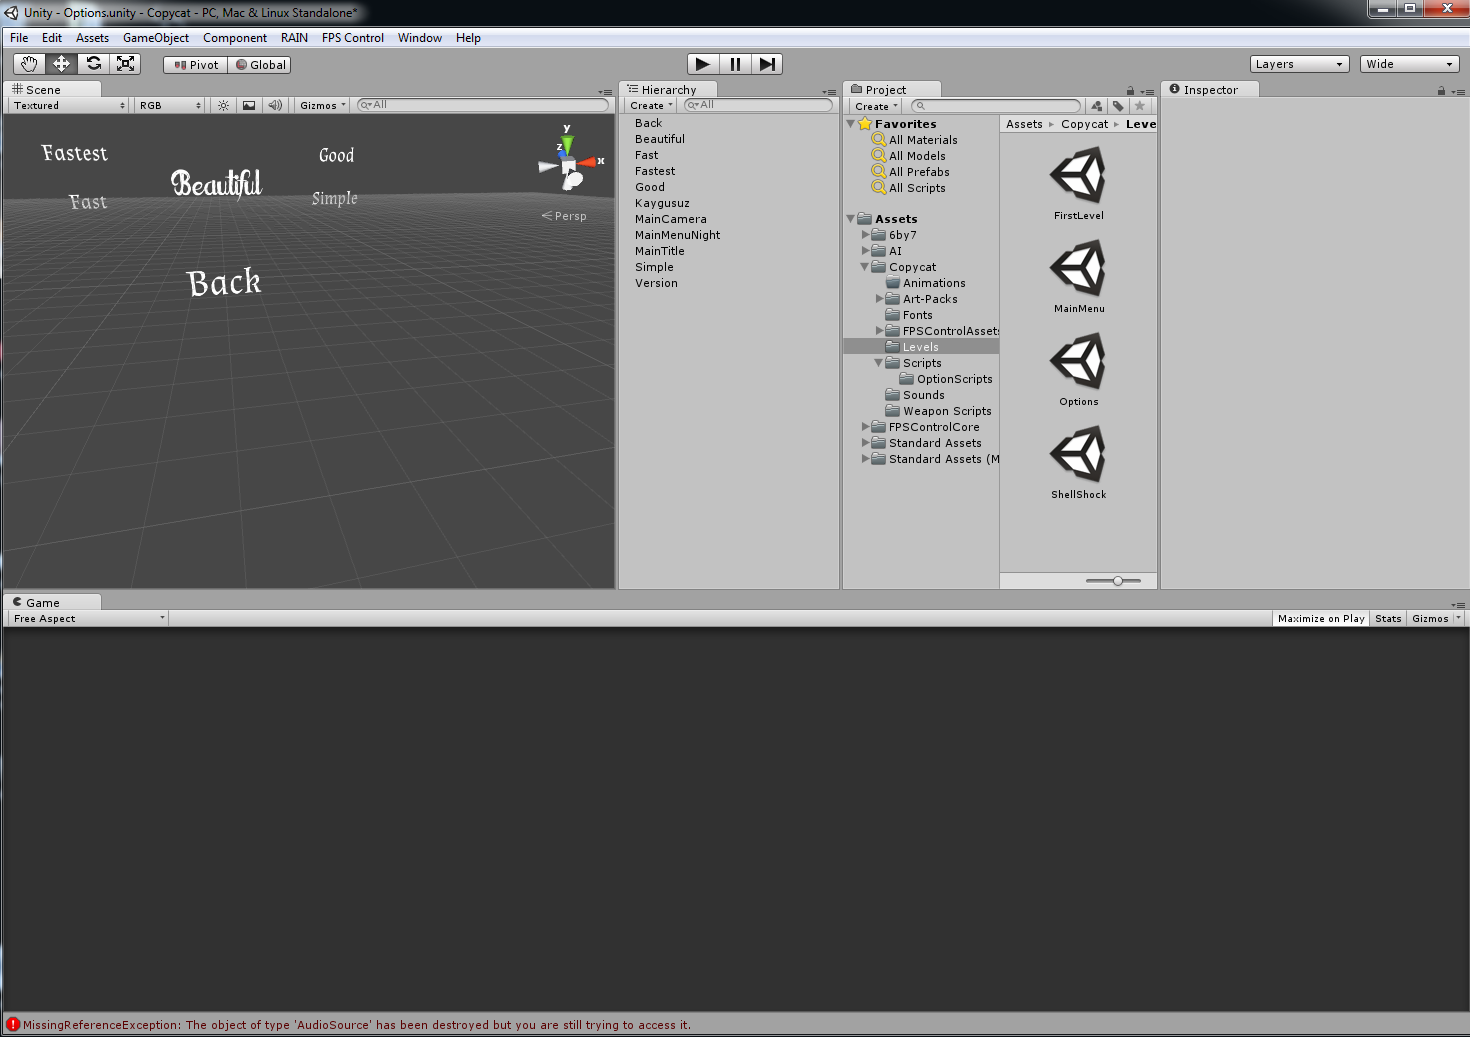
Task: Open the Assets menu
Action: pyautogui.click(x=92, y=38)
